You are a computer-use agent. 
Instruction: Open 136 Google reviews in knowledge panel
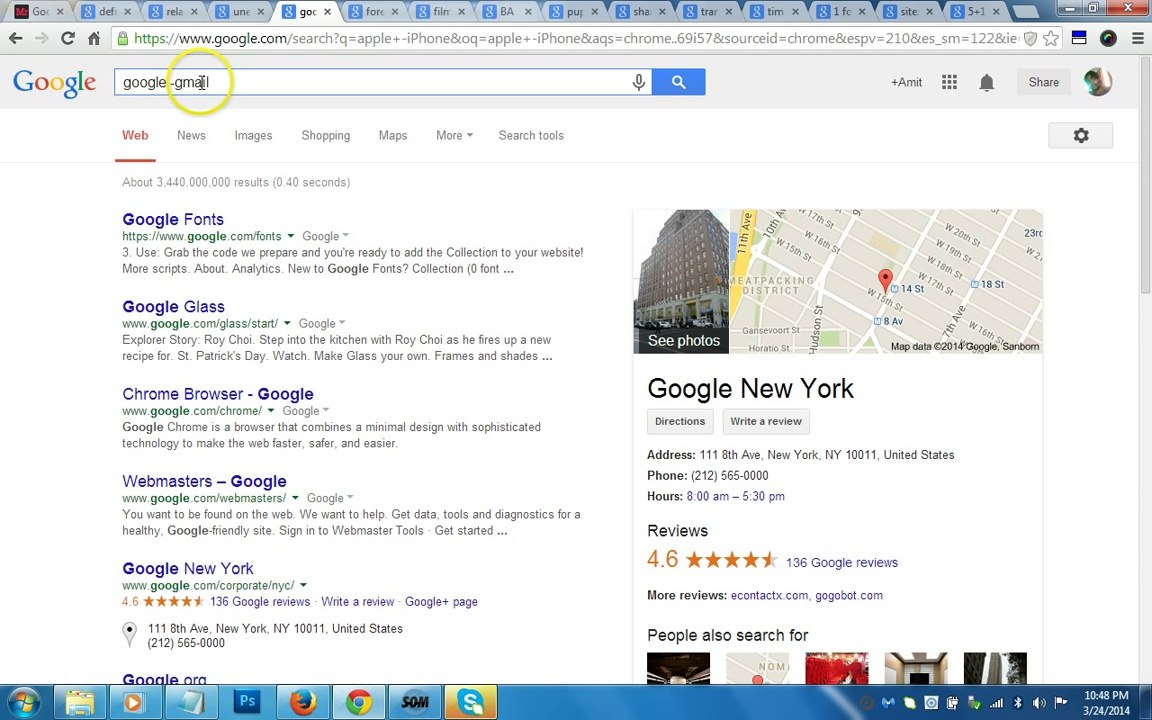[842, 563]
